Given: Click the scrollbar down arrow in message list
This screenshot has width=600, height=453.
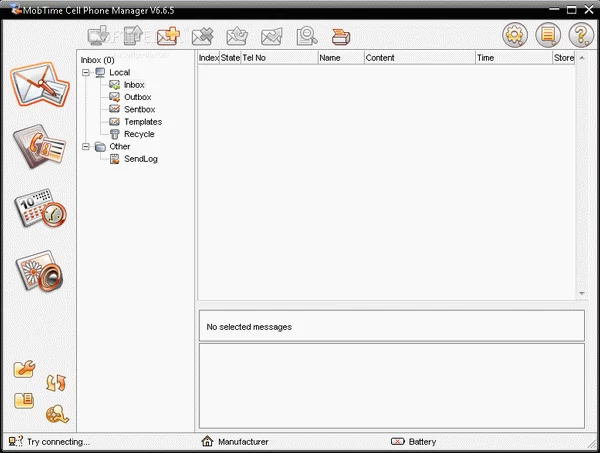Looking at the screenshot, I should click(582, 293).
